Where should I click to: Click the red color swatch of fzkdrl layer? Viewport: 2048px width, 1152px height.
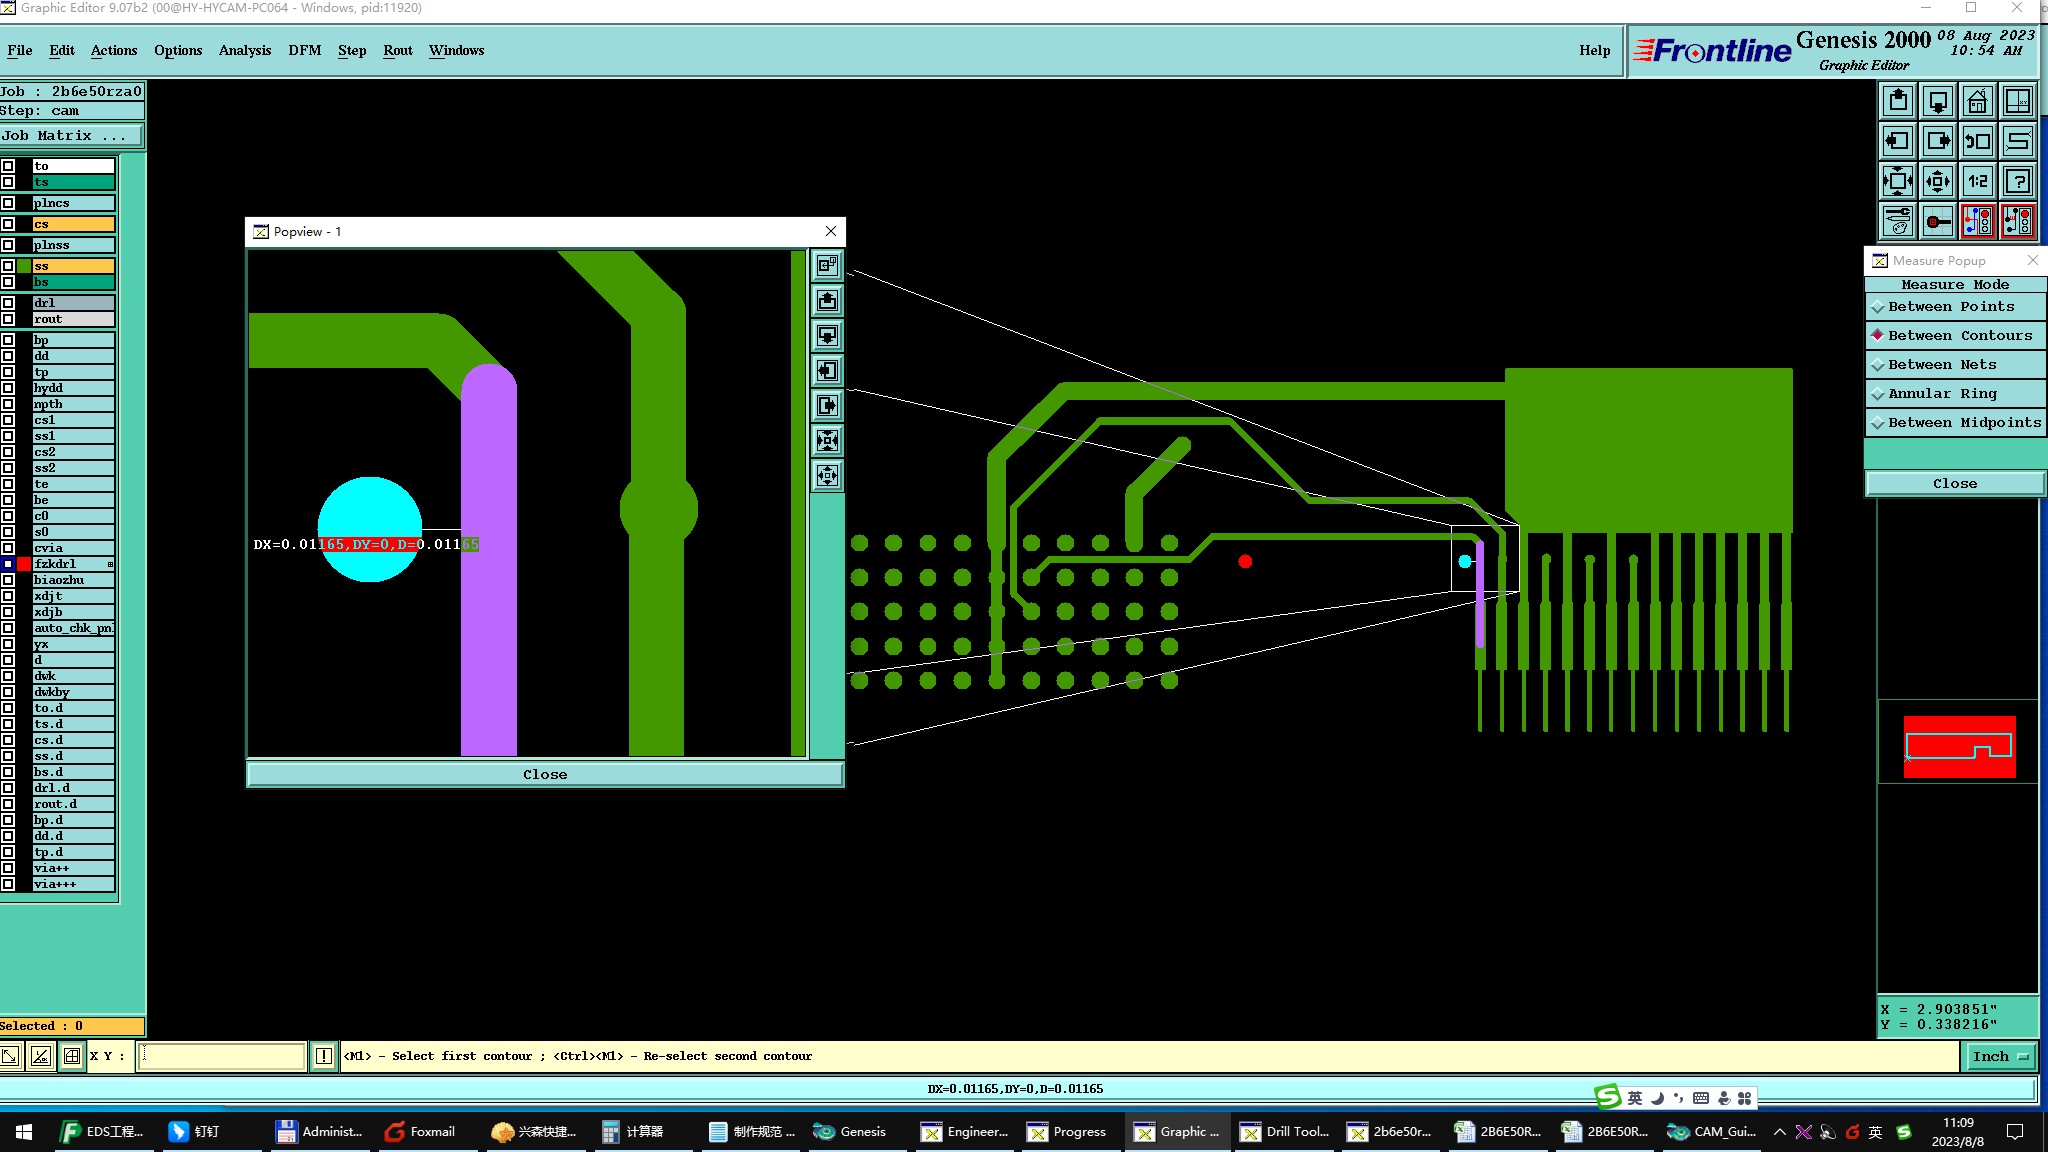(x=24, y=564)
